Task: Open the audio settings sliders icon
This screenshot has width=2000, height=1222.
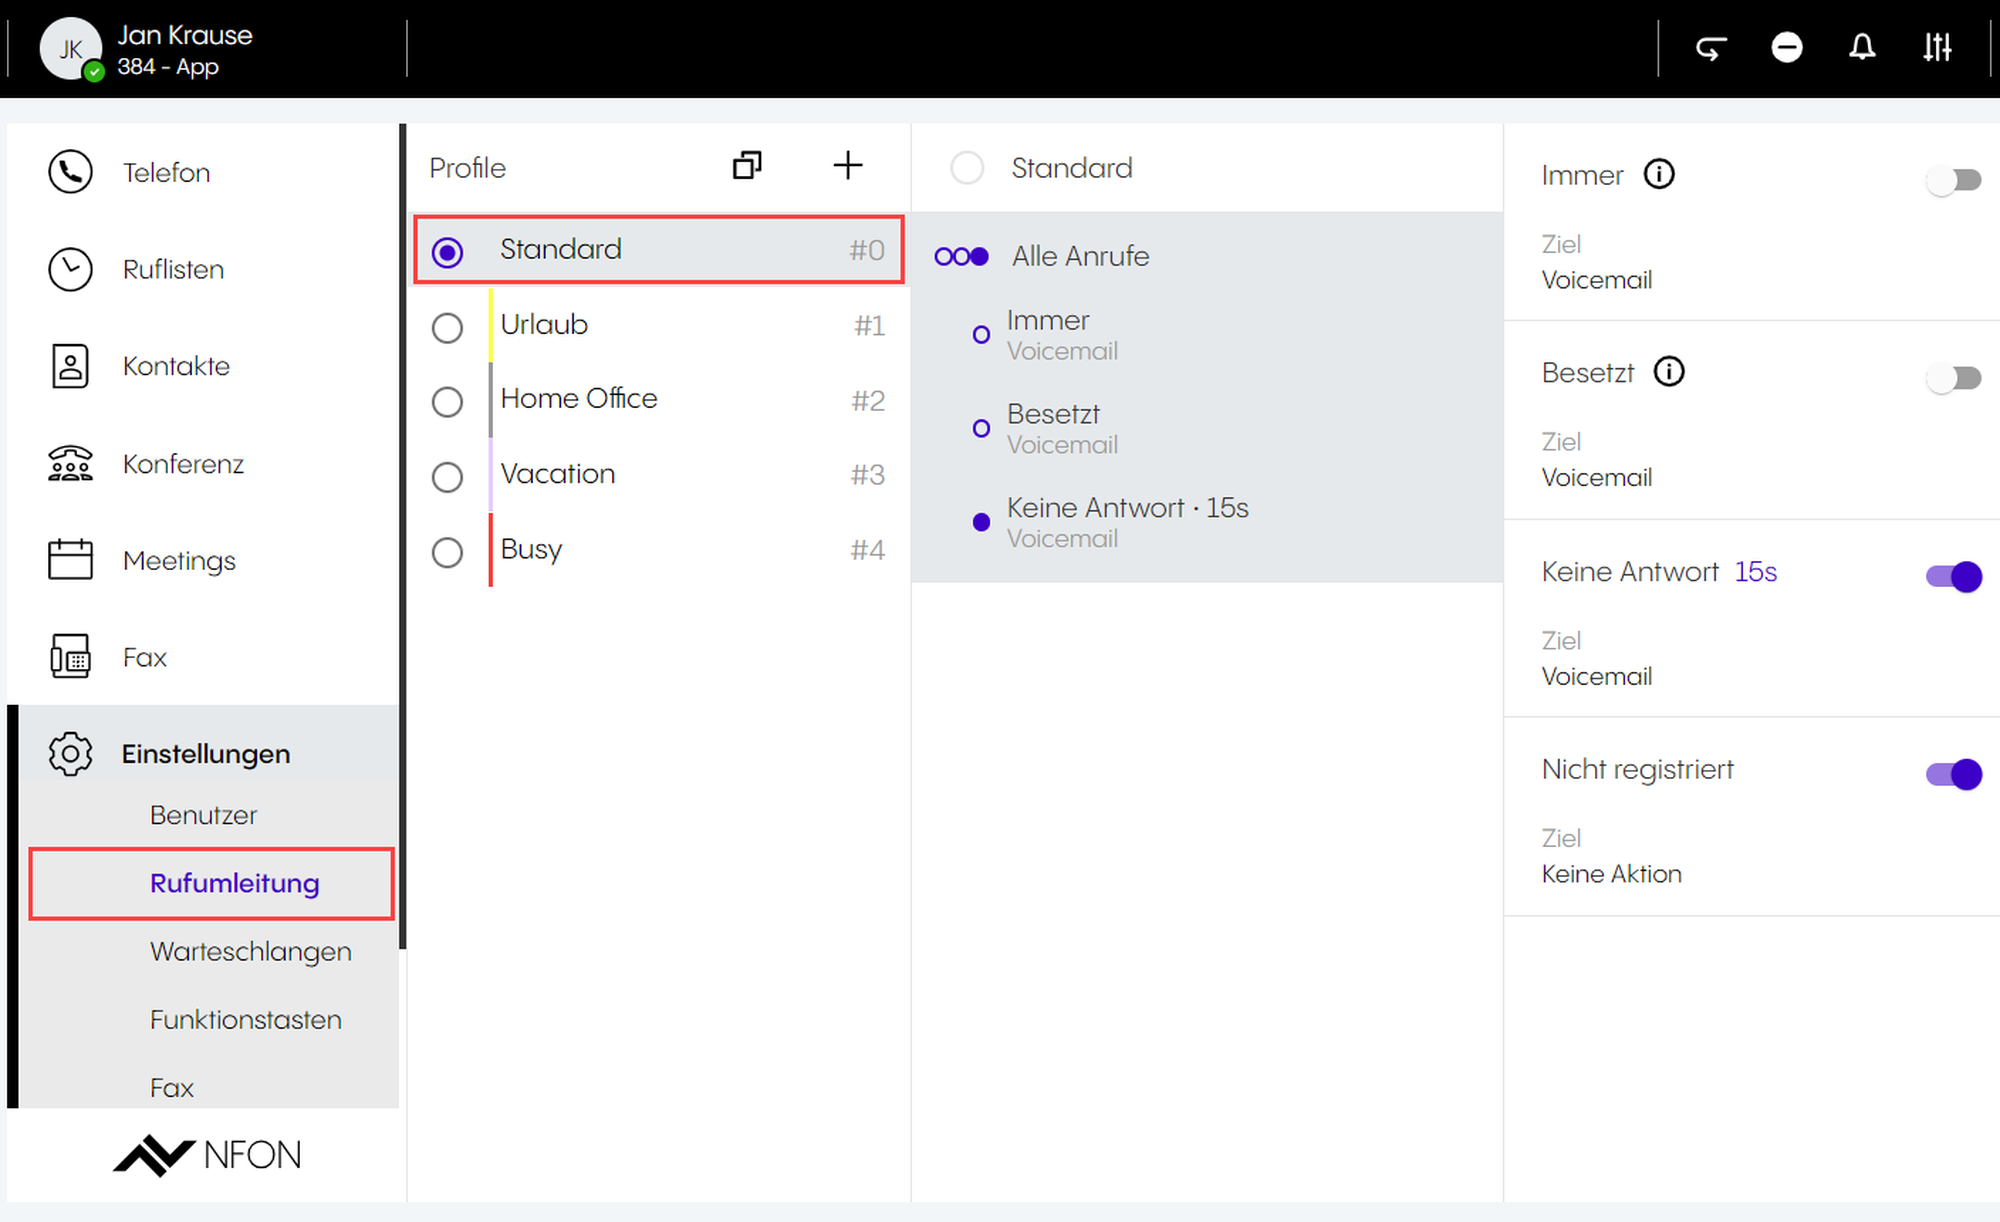Action: pos(1937,48)
